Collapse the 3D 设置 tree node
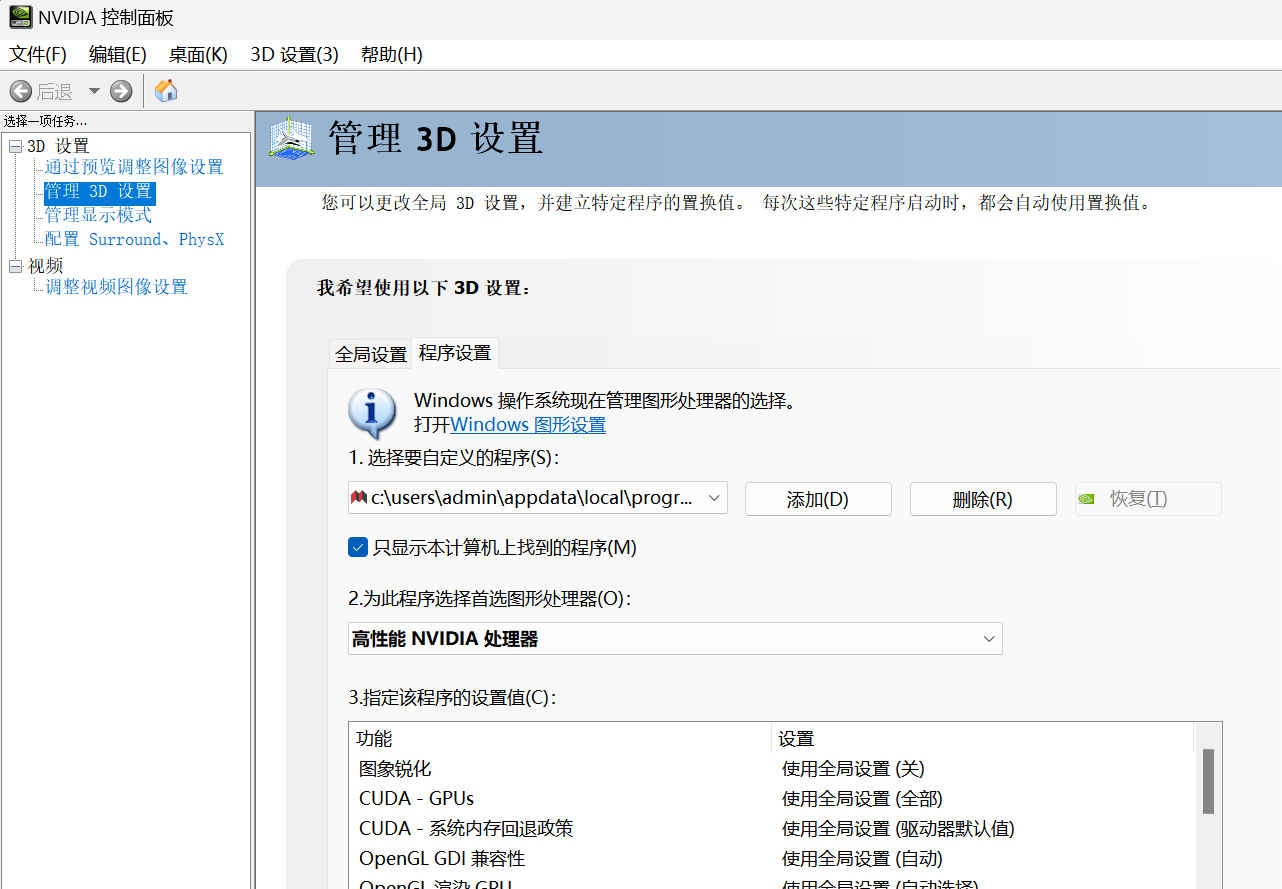This screenshot has width=1282, height=889. pos(15,147)
